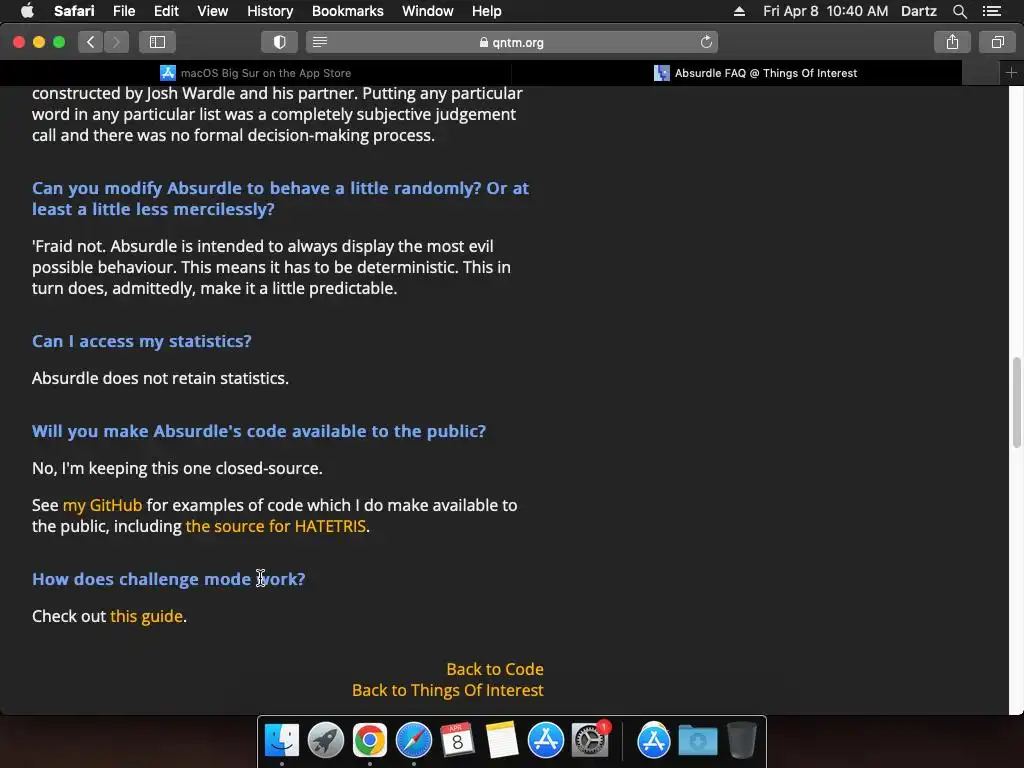The width and height of the screenshot is (1024, 768).
Task: Switch to macOS Big Sur App Store tab
Action: tap(255, 73)
